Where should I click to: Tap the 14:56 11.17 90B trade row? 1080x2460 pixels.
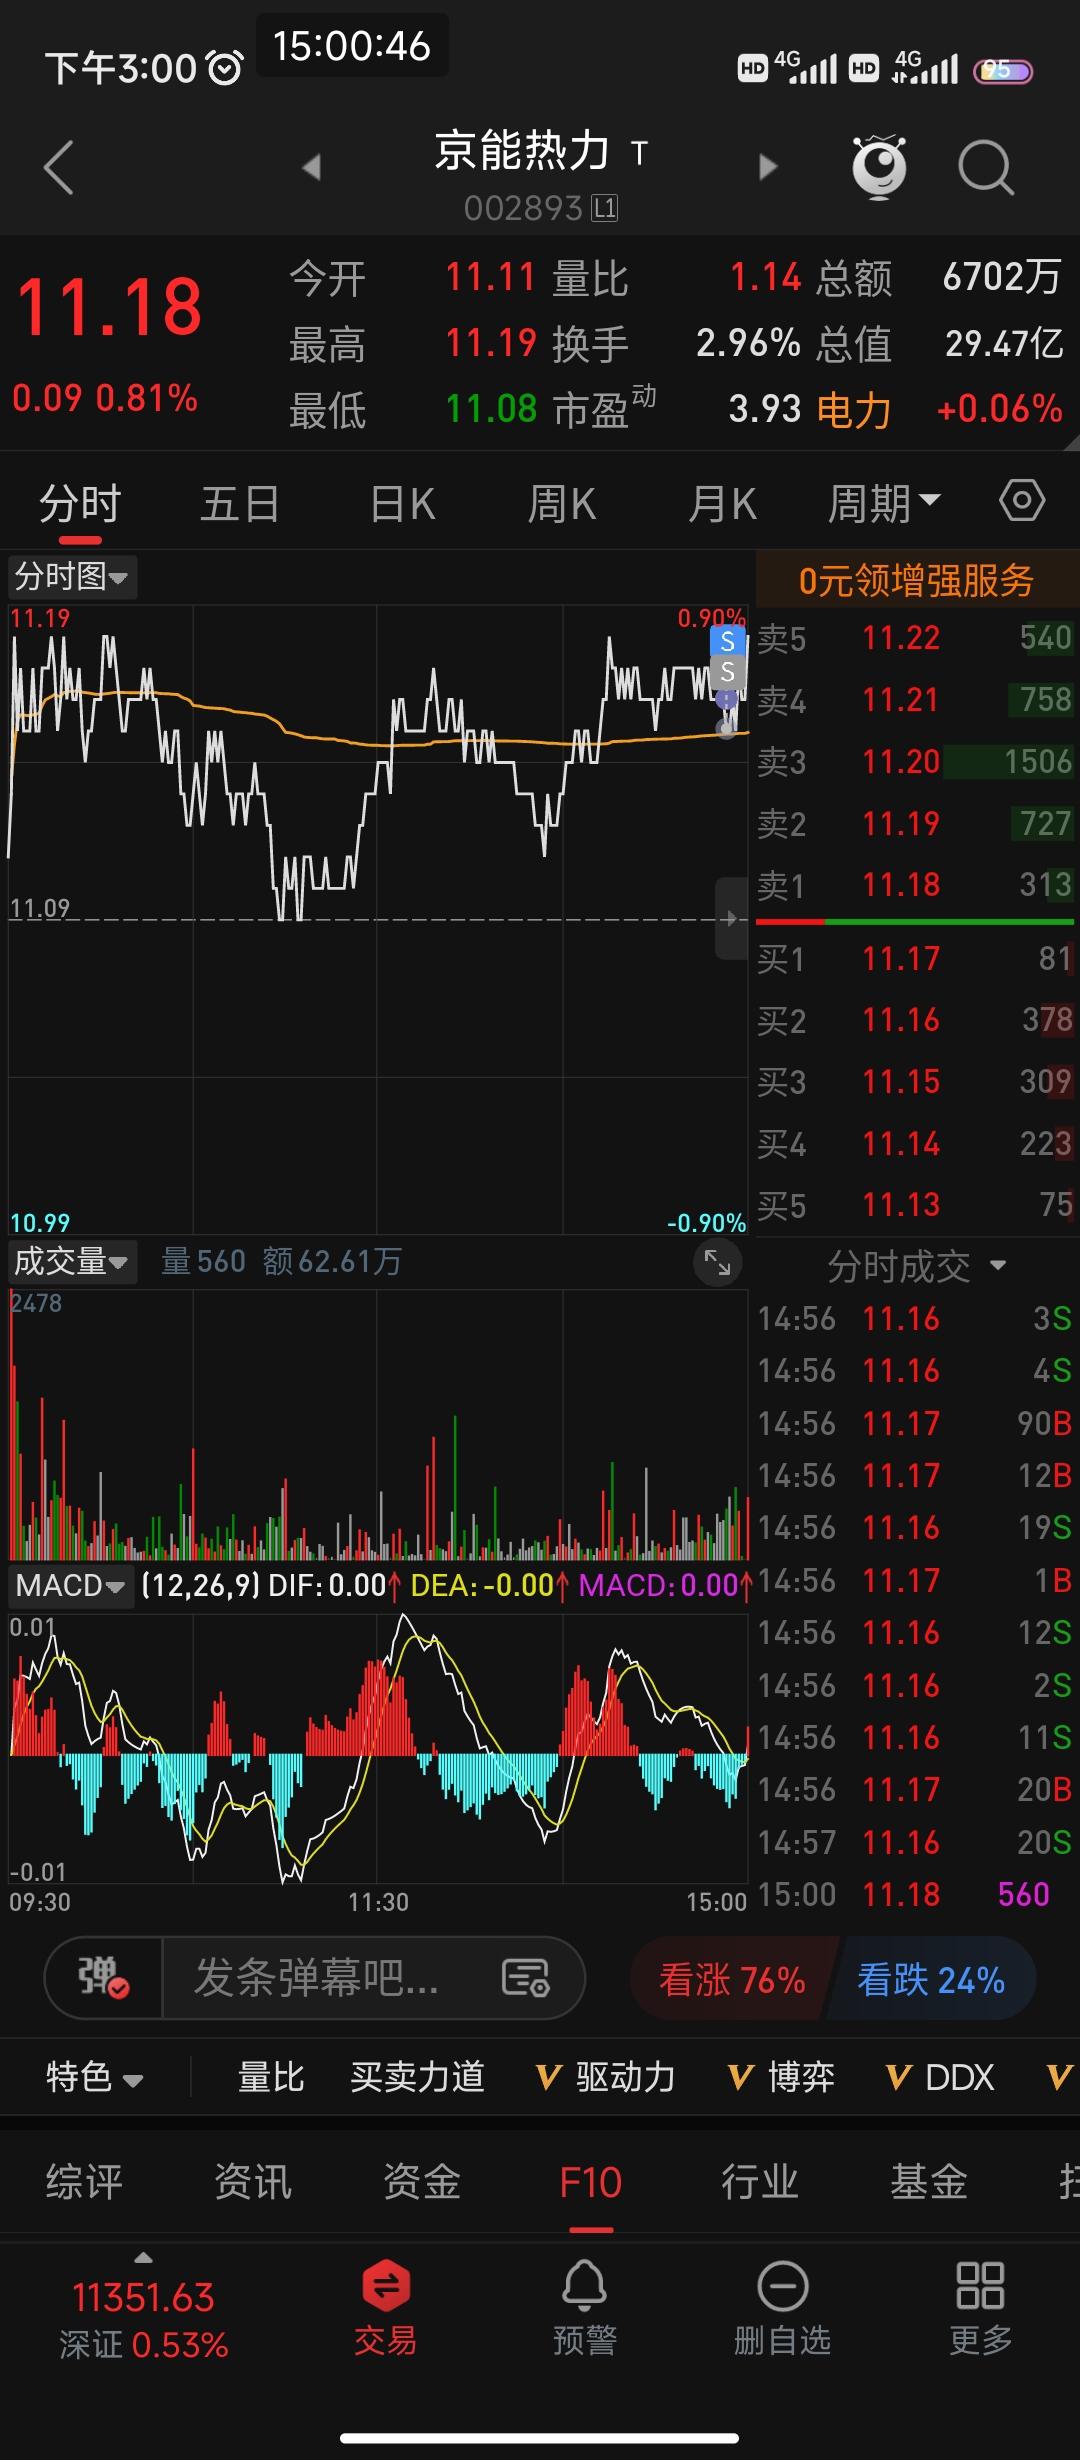916,1423
